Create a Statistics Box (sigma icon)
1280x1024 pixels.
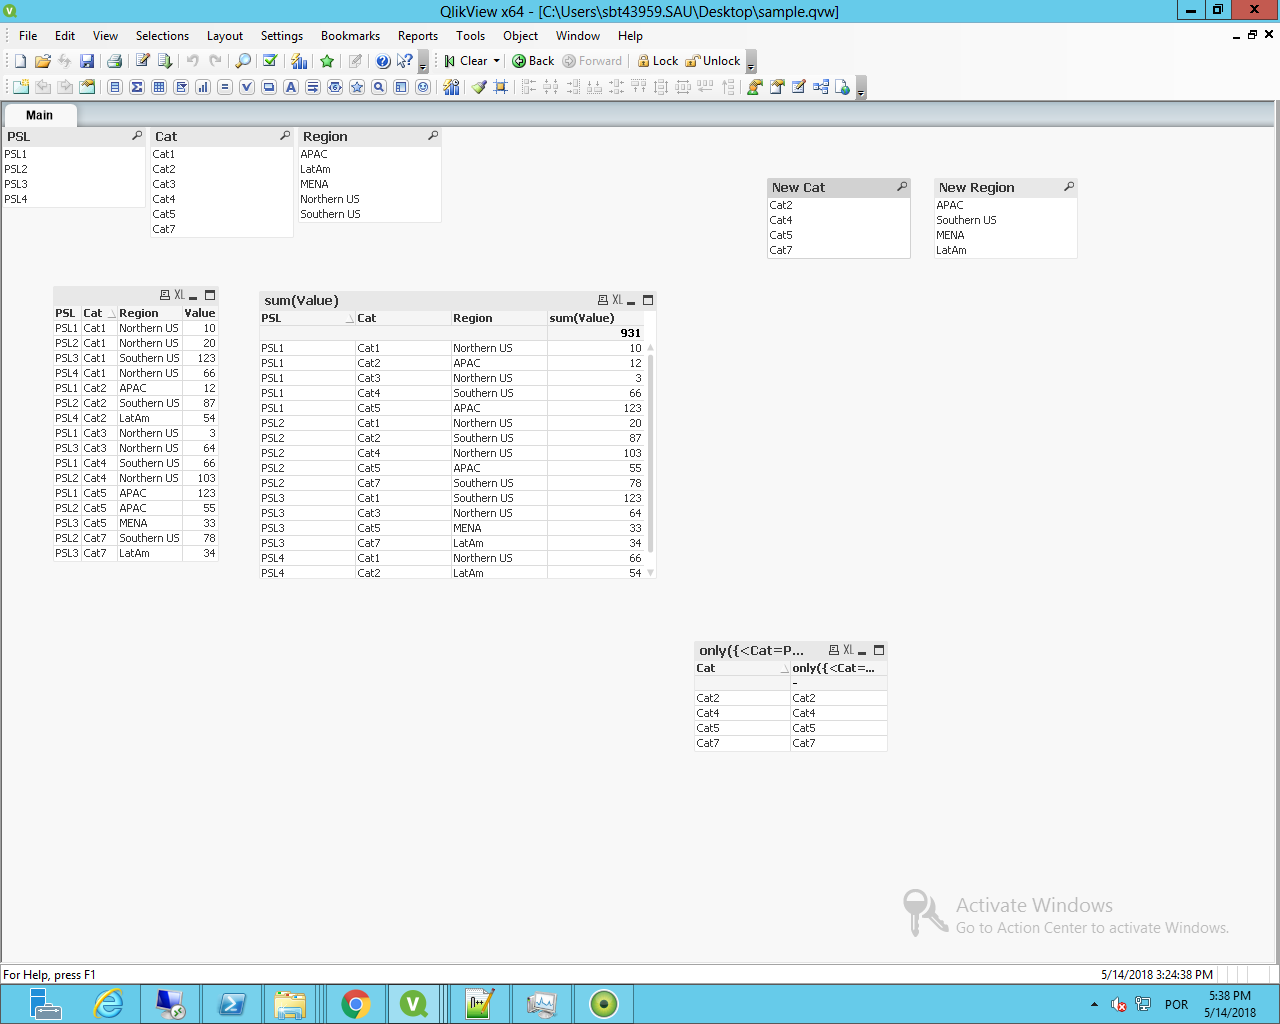point(137,87)
